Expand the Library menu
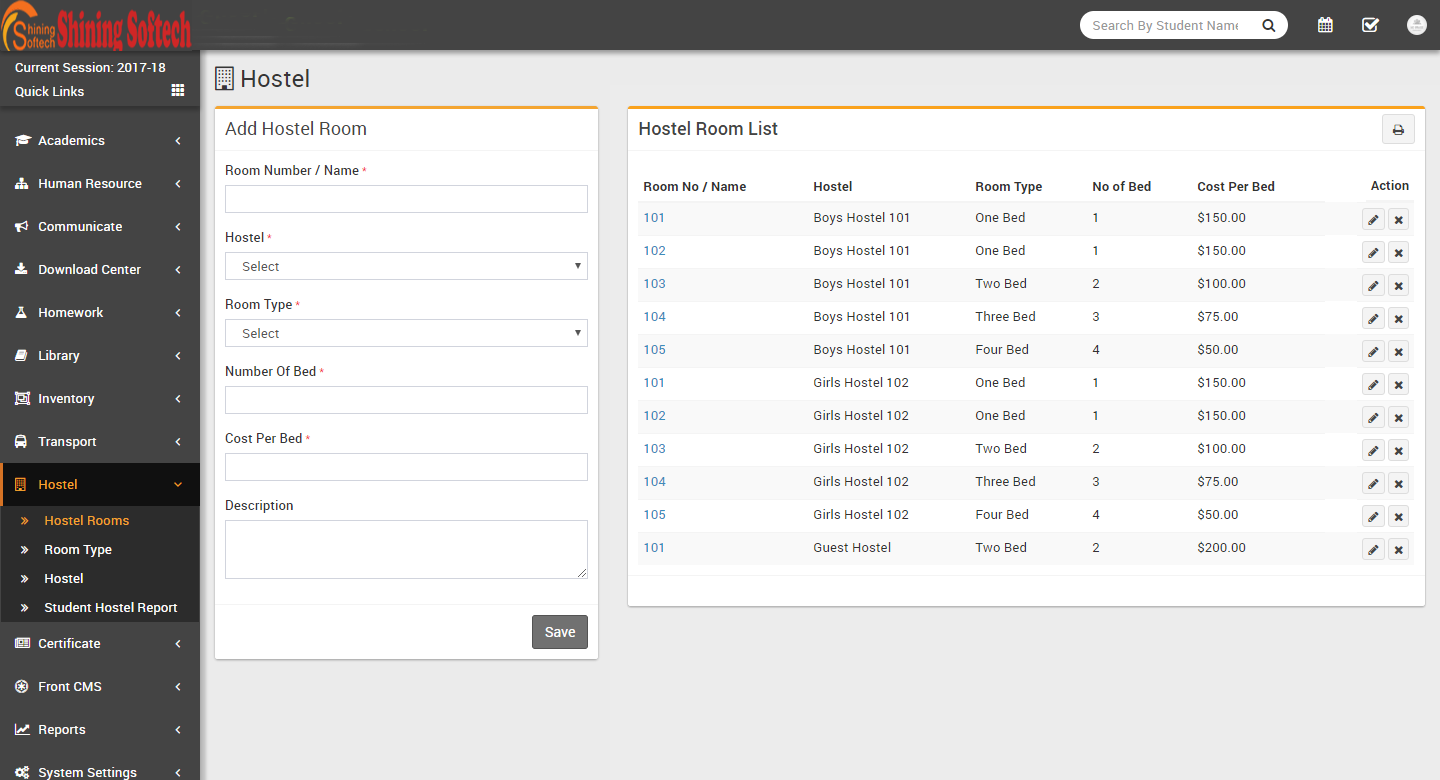This screenshot has height=780, width=1440. [x=100, y=355]
